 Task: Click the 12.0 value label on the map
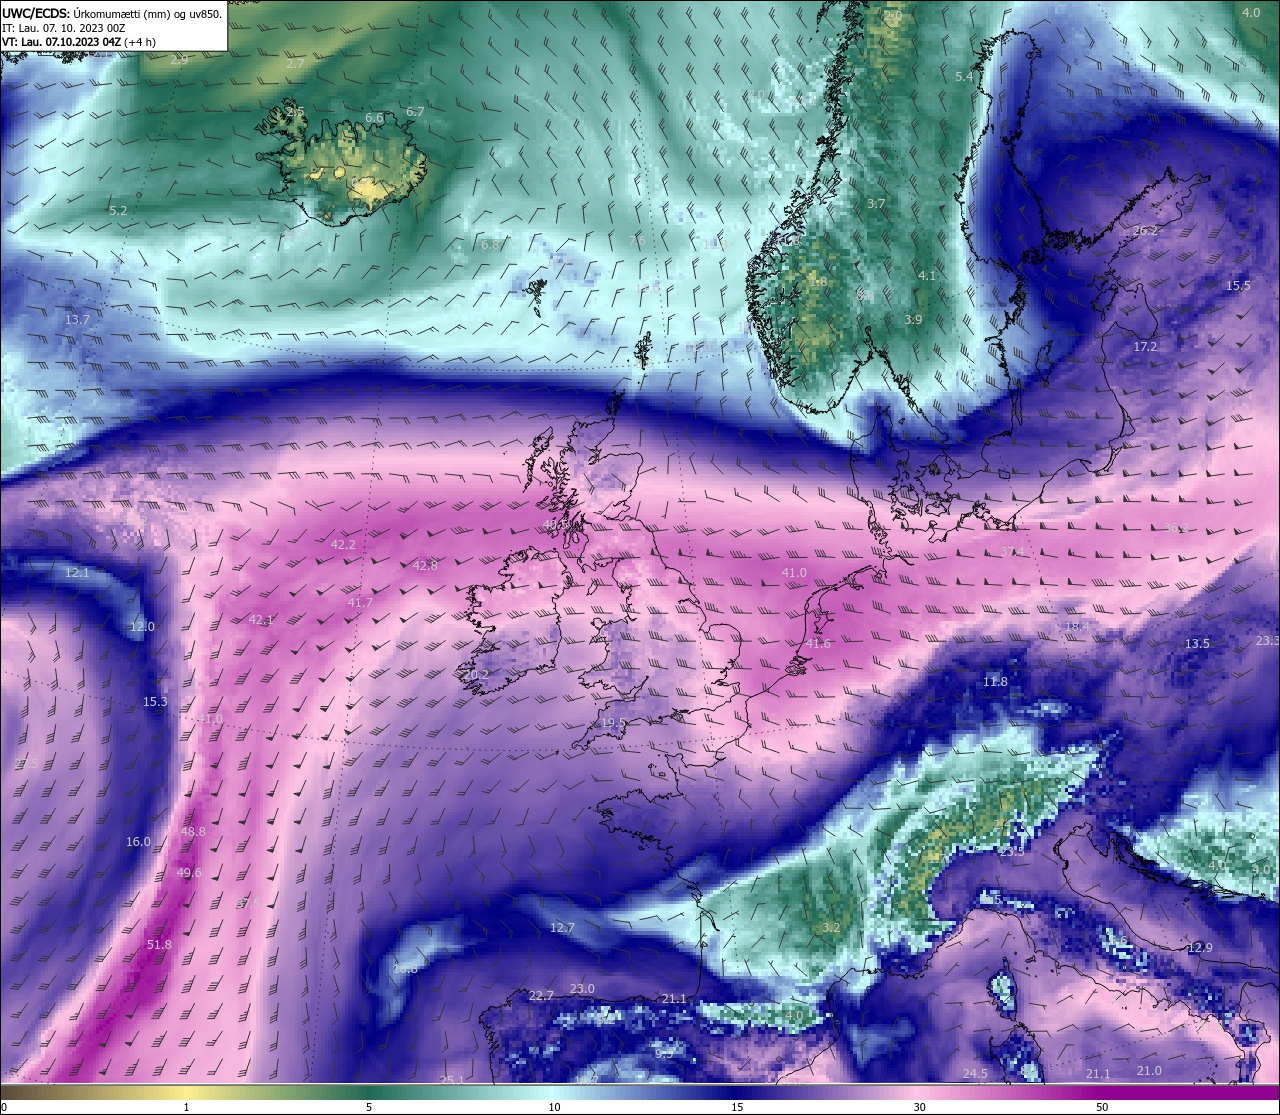142,626
